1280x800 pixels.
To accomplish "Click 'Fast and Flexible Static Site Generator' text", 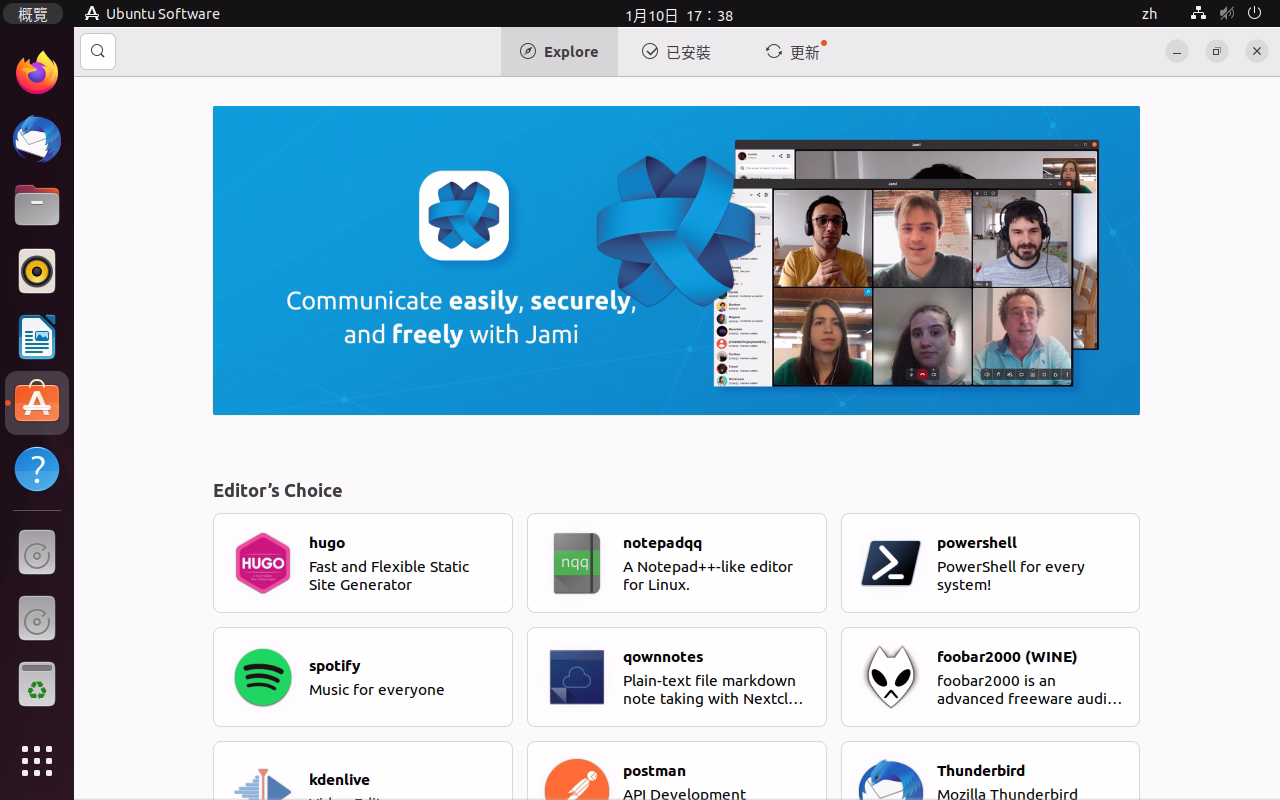I will 389,575.
